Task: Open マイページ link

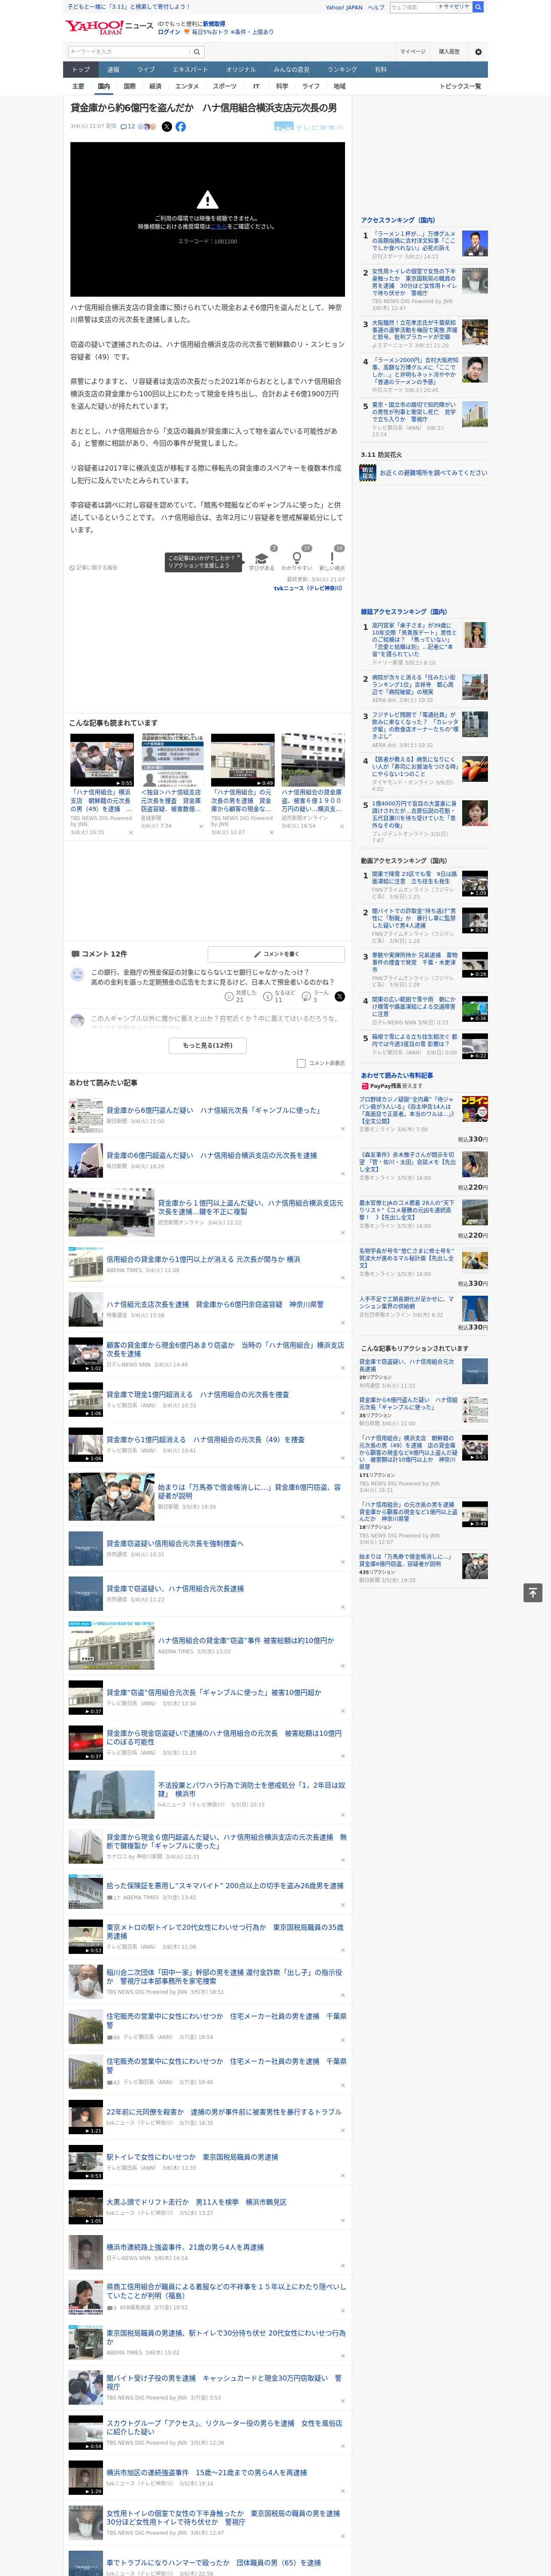Action: 413,51
